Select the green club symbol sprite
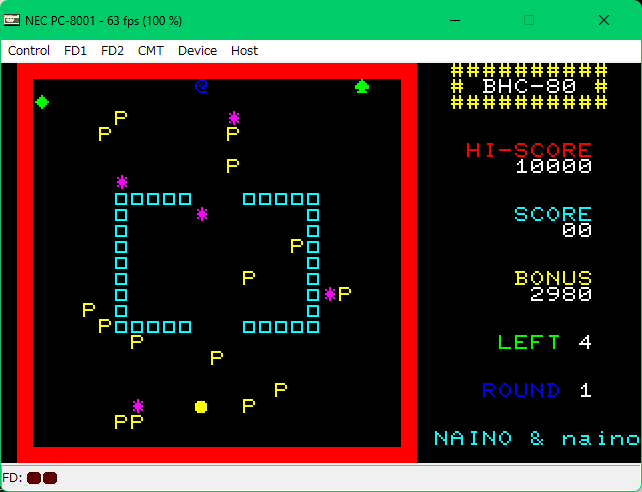The height and width of the screenshot is (492, 642). [x=361, y=87]
